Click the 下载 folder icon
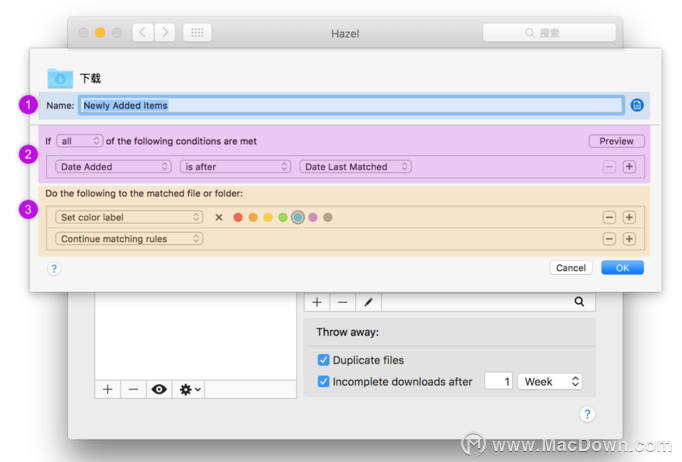The image size is (682, 462). coord(60,78)
